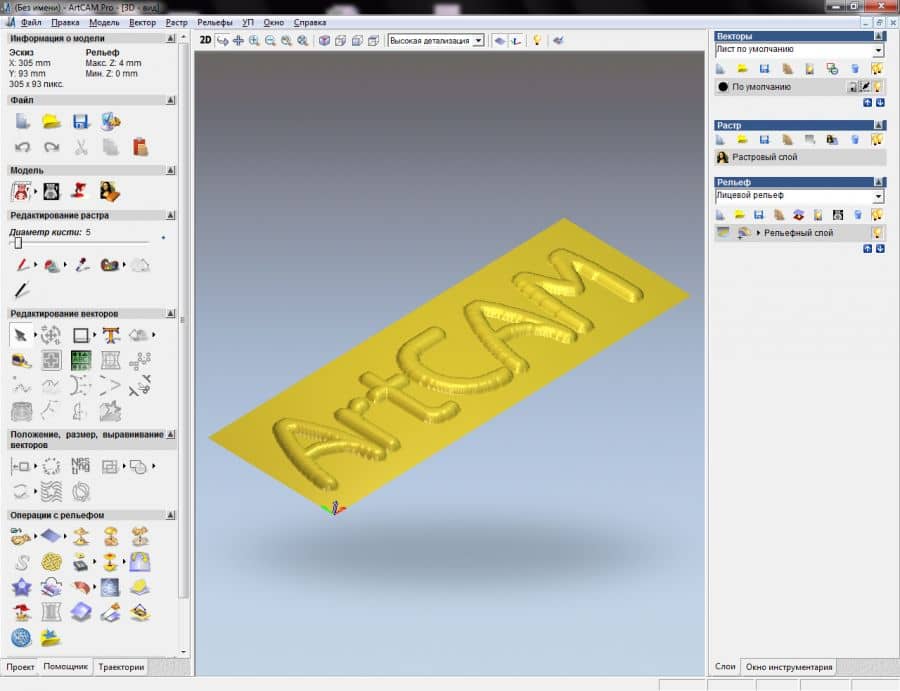Click the blue star icon in relief operations
The image size is (900, 691).
(x=21, y=587)
